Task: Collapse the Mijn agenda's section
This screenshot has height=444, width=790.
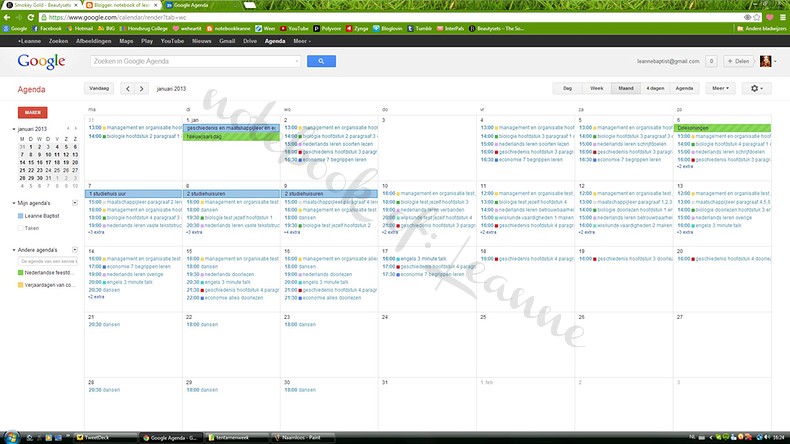Action: (14, 203)
